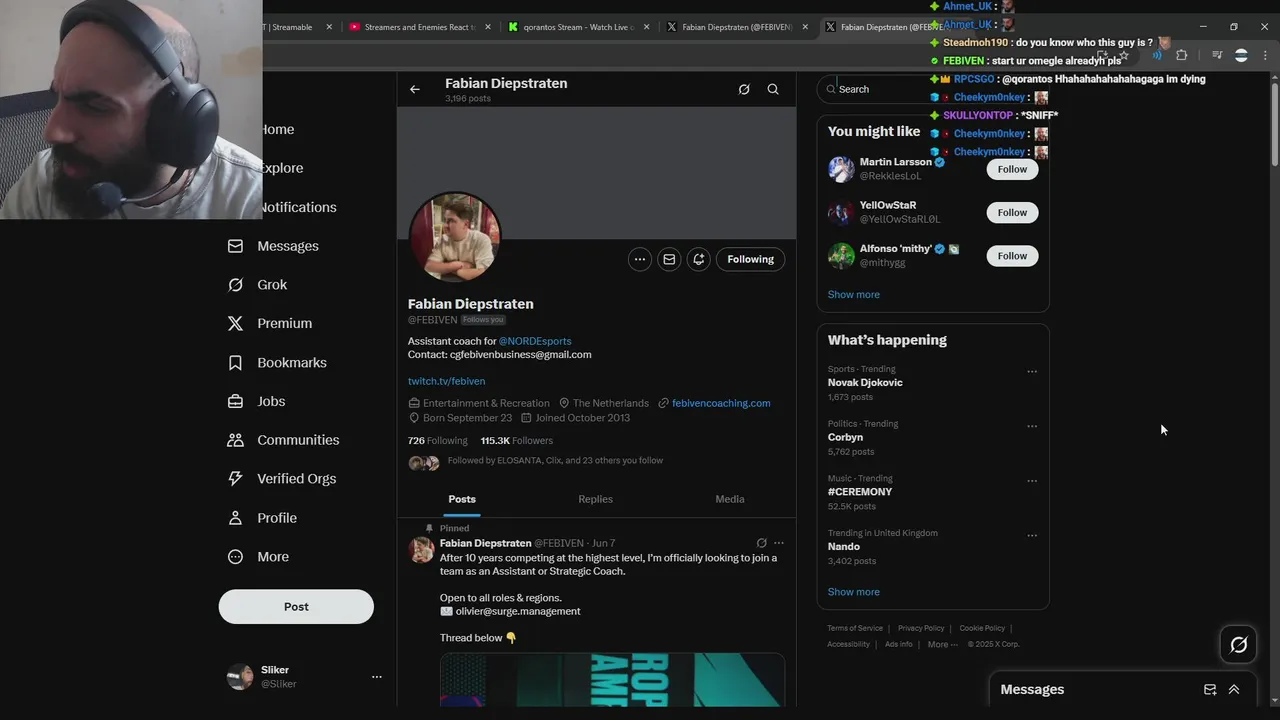Open the #CEREMONY trending topic
The height and width of the screenshot is (720, 1280).
[x=860, y=492]
